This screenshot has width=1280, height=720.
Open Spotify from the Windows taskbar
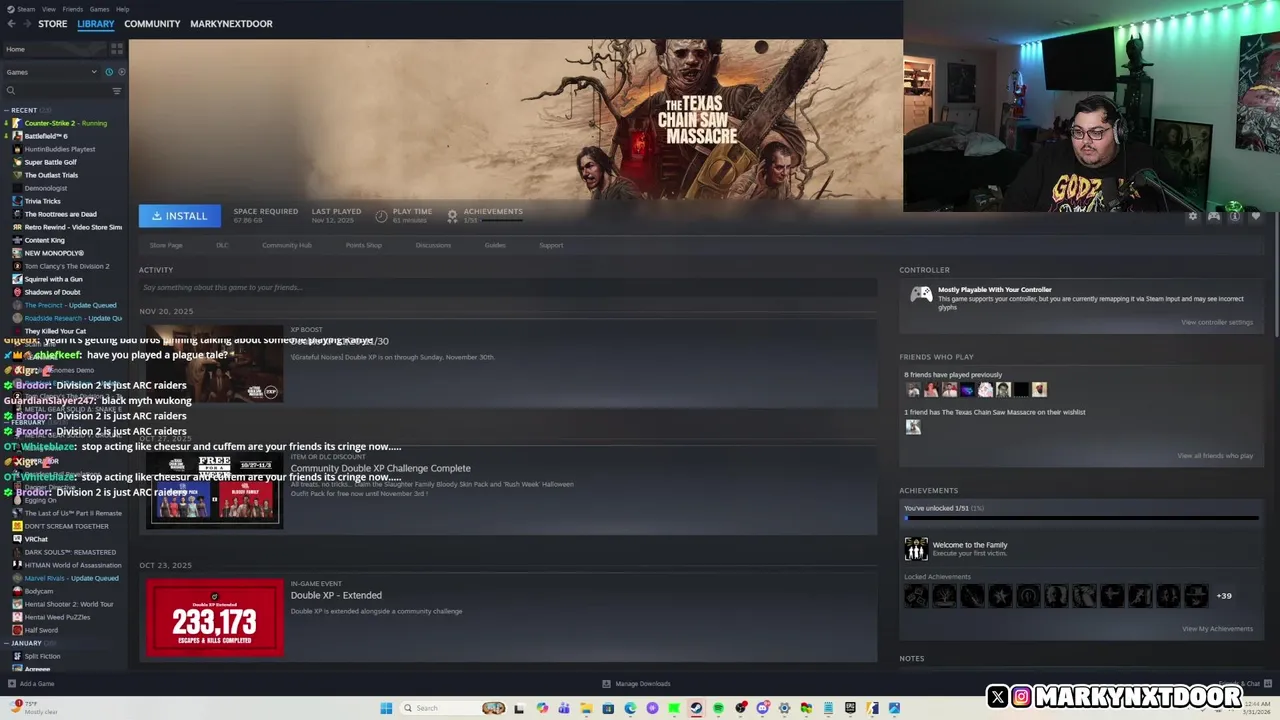pos(718,708)
